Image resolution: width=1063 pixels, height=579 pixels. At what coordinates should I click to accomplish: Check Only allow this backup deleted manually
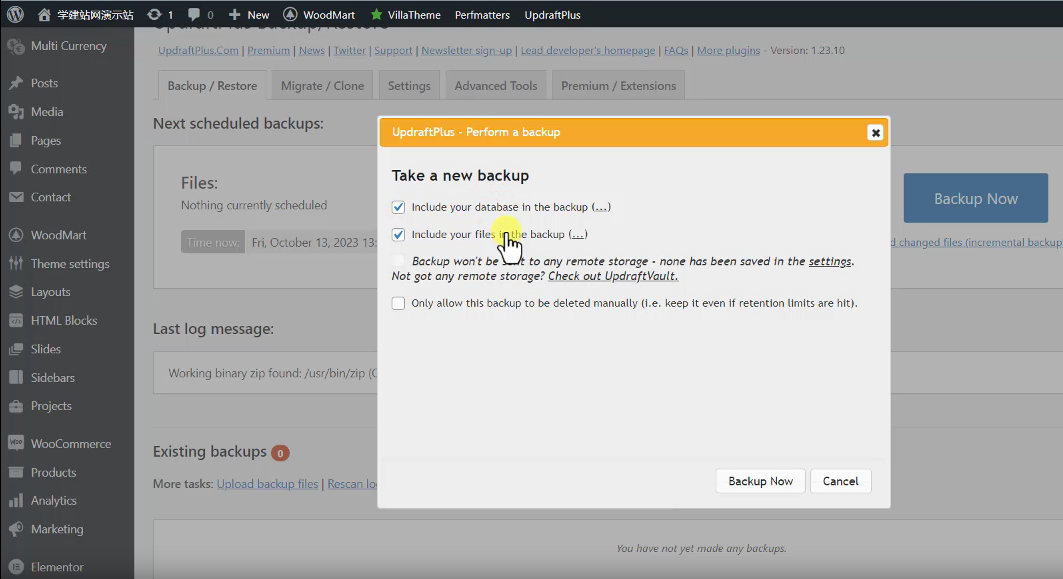pos(398,303)
